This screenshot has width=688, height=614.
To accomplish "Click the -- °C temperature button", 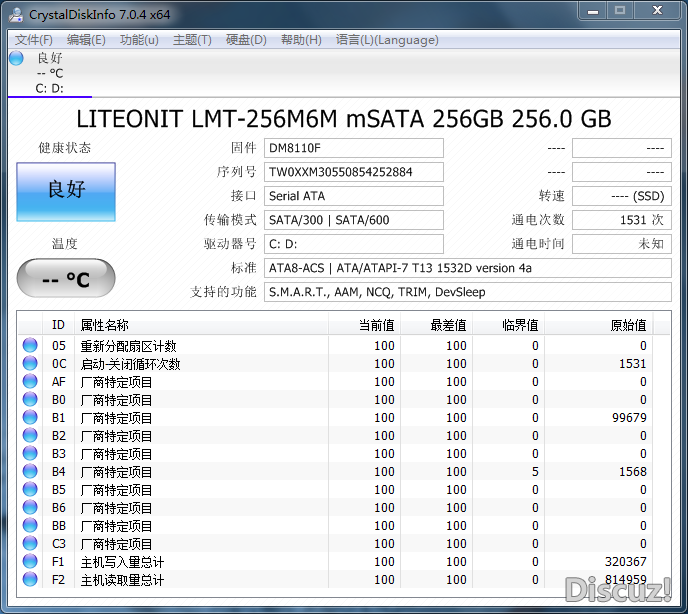I will pyautogui.click(x=66, y=278).
